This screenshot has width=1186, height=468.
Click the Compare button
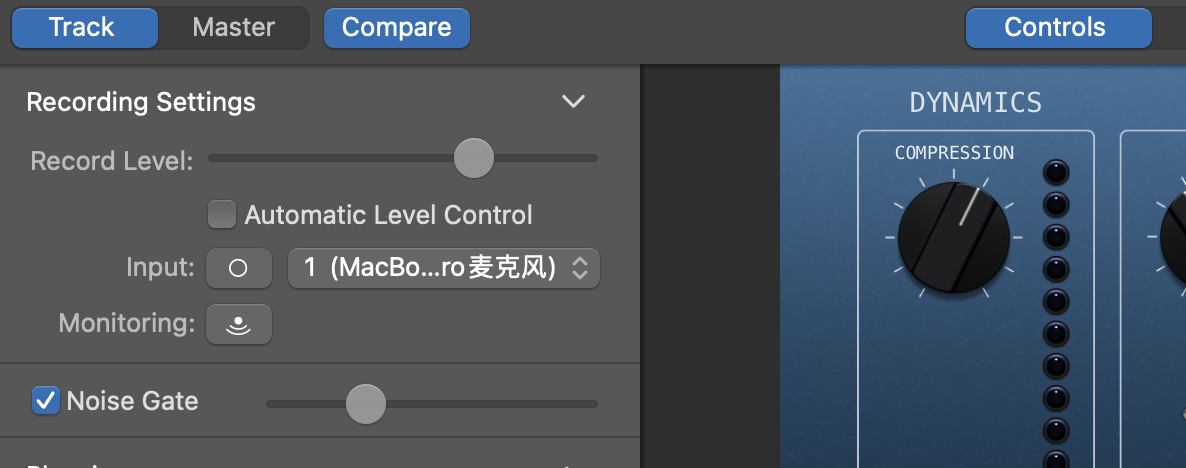[x=396, y=27]
